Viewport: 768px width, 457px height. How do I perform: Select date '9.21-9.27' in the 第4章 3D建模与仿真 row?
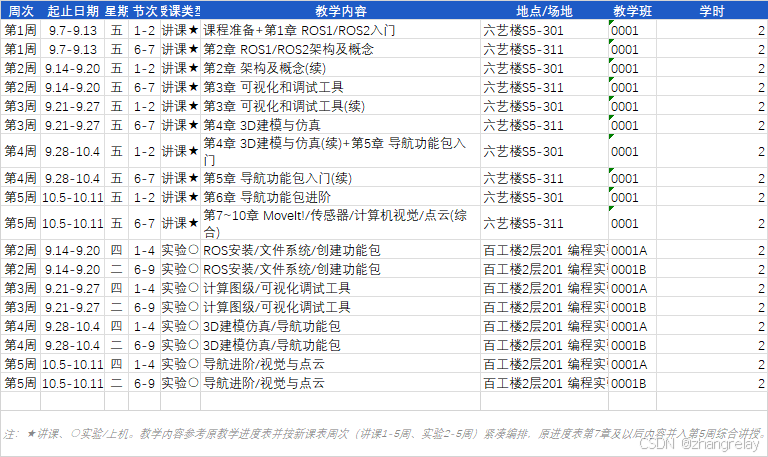click(x=72, y=125)
